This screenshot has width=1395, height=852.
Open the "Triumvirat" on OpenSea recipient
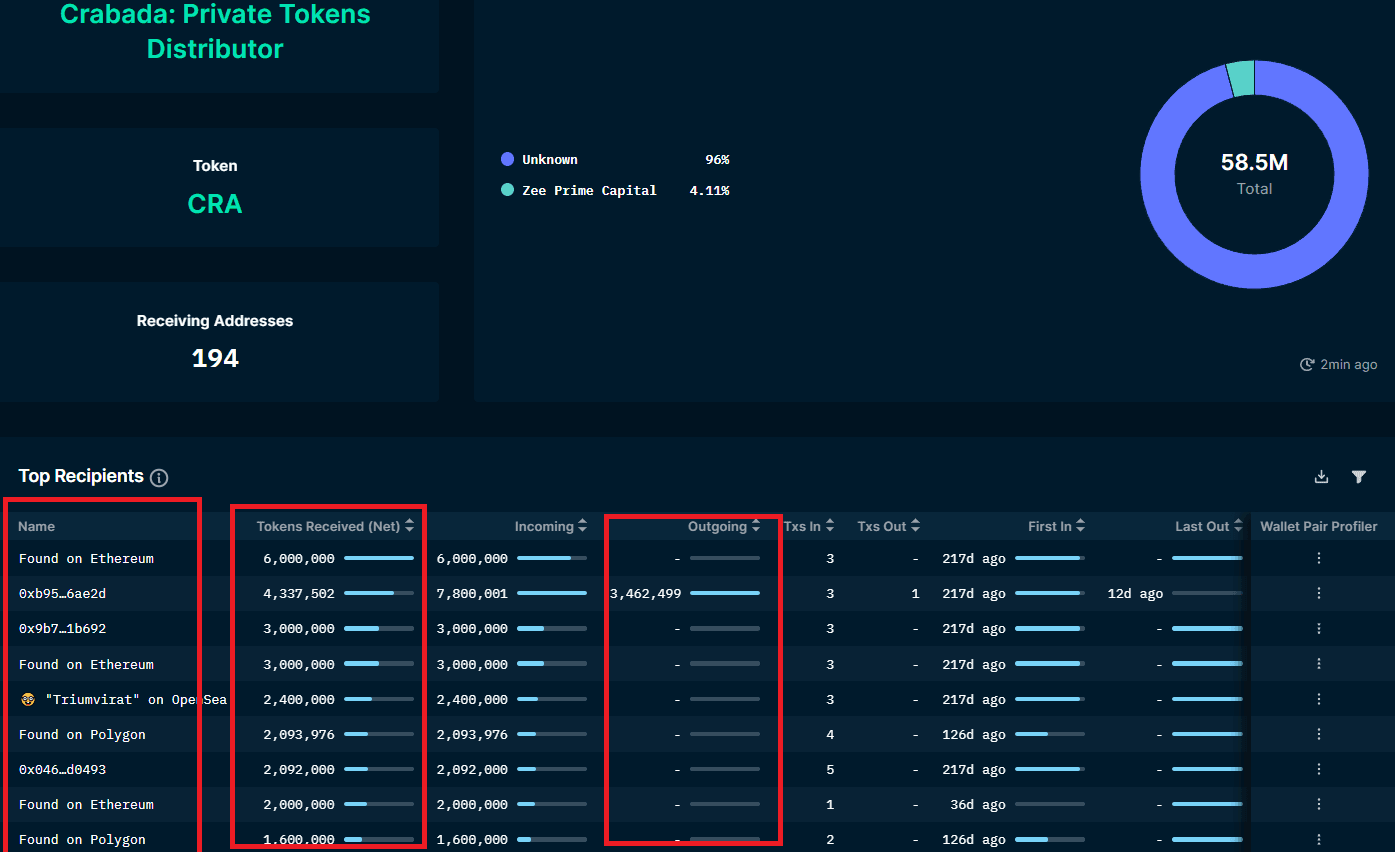(136, 700)
